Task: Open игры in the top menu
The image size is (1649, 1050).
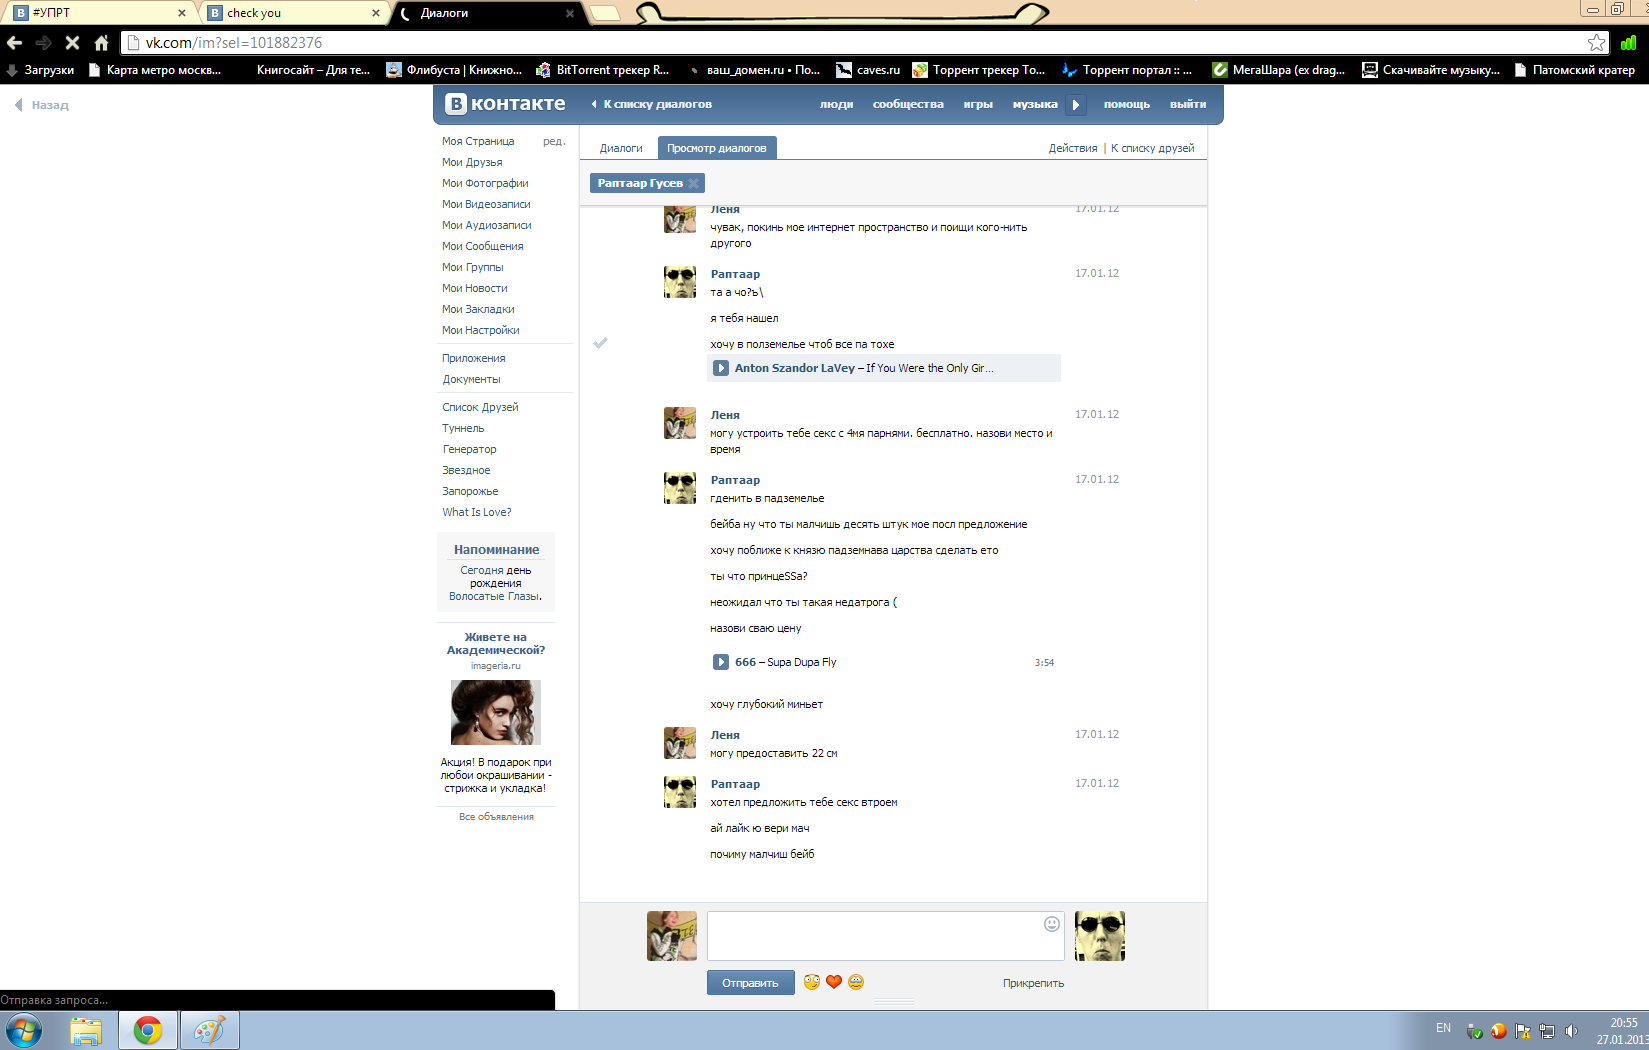Action: (978, 104)
